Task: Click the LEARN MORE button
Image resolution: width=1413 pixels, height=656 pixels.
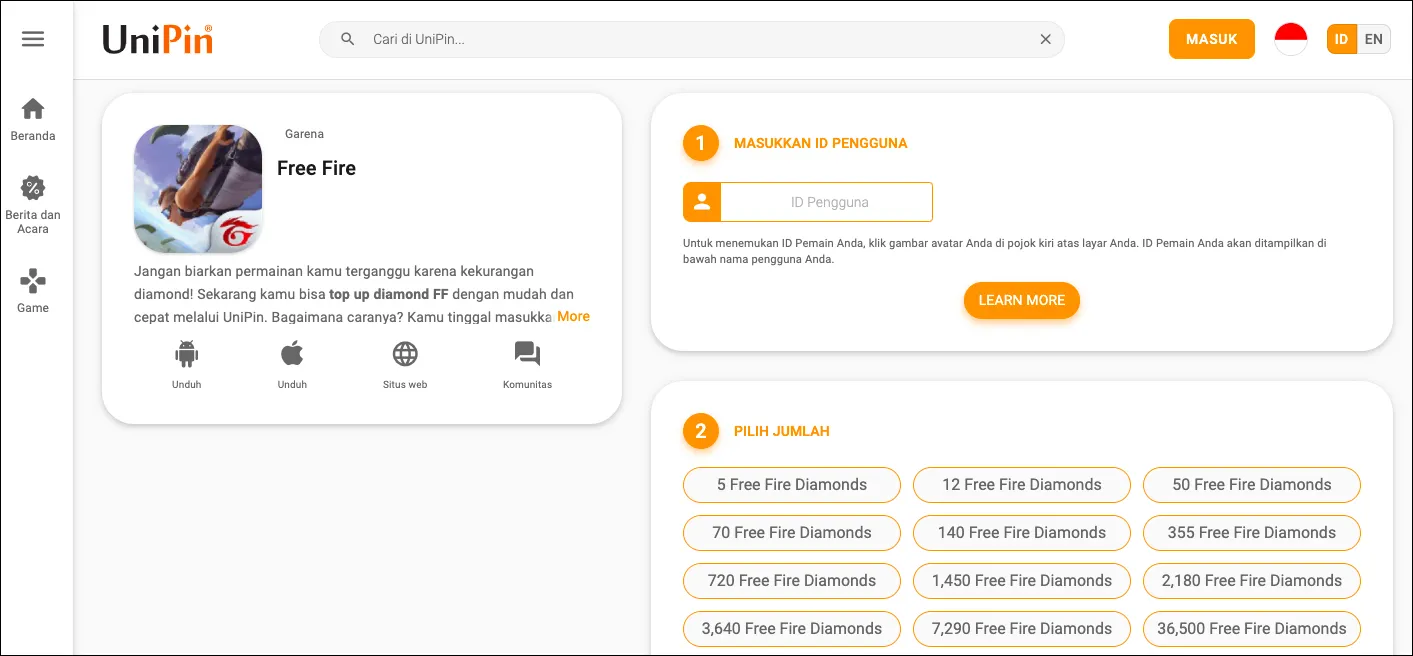Action: click(1021, 300)
